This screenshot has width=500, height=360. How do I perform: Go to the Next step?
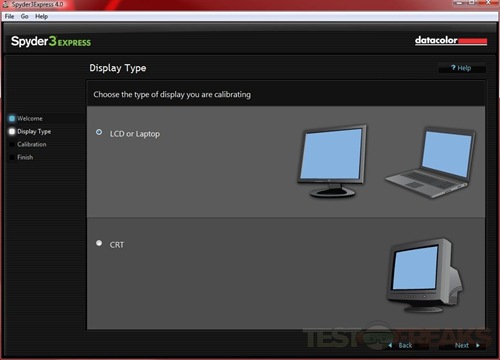[x=462, y=345]
